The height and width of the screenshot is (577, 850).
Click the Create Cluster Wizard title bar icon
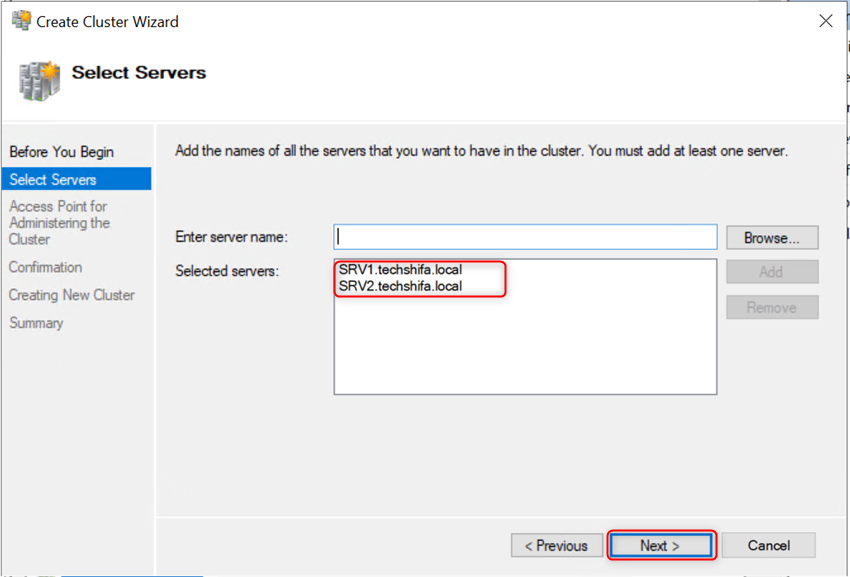20,20
